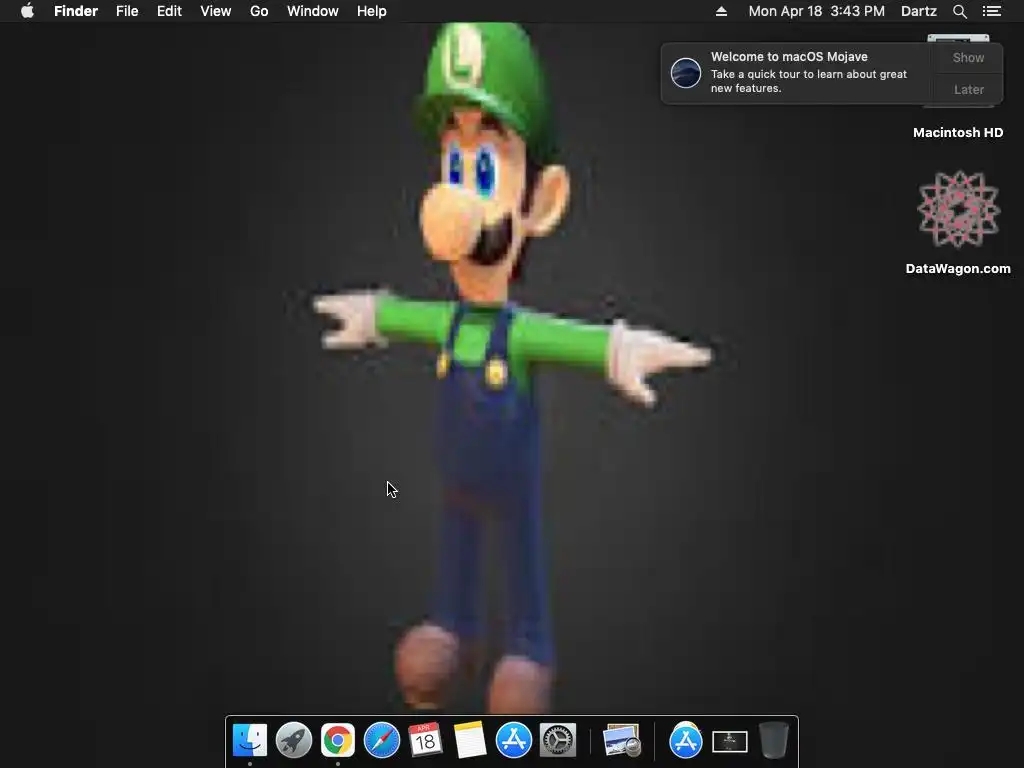1024x768 pixels.
Task: Open Calendar showing 18 in Dock
Action: [x=425, y=741]
